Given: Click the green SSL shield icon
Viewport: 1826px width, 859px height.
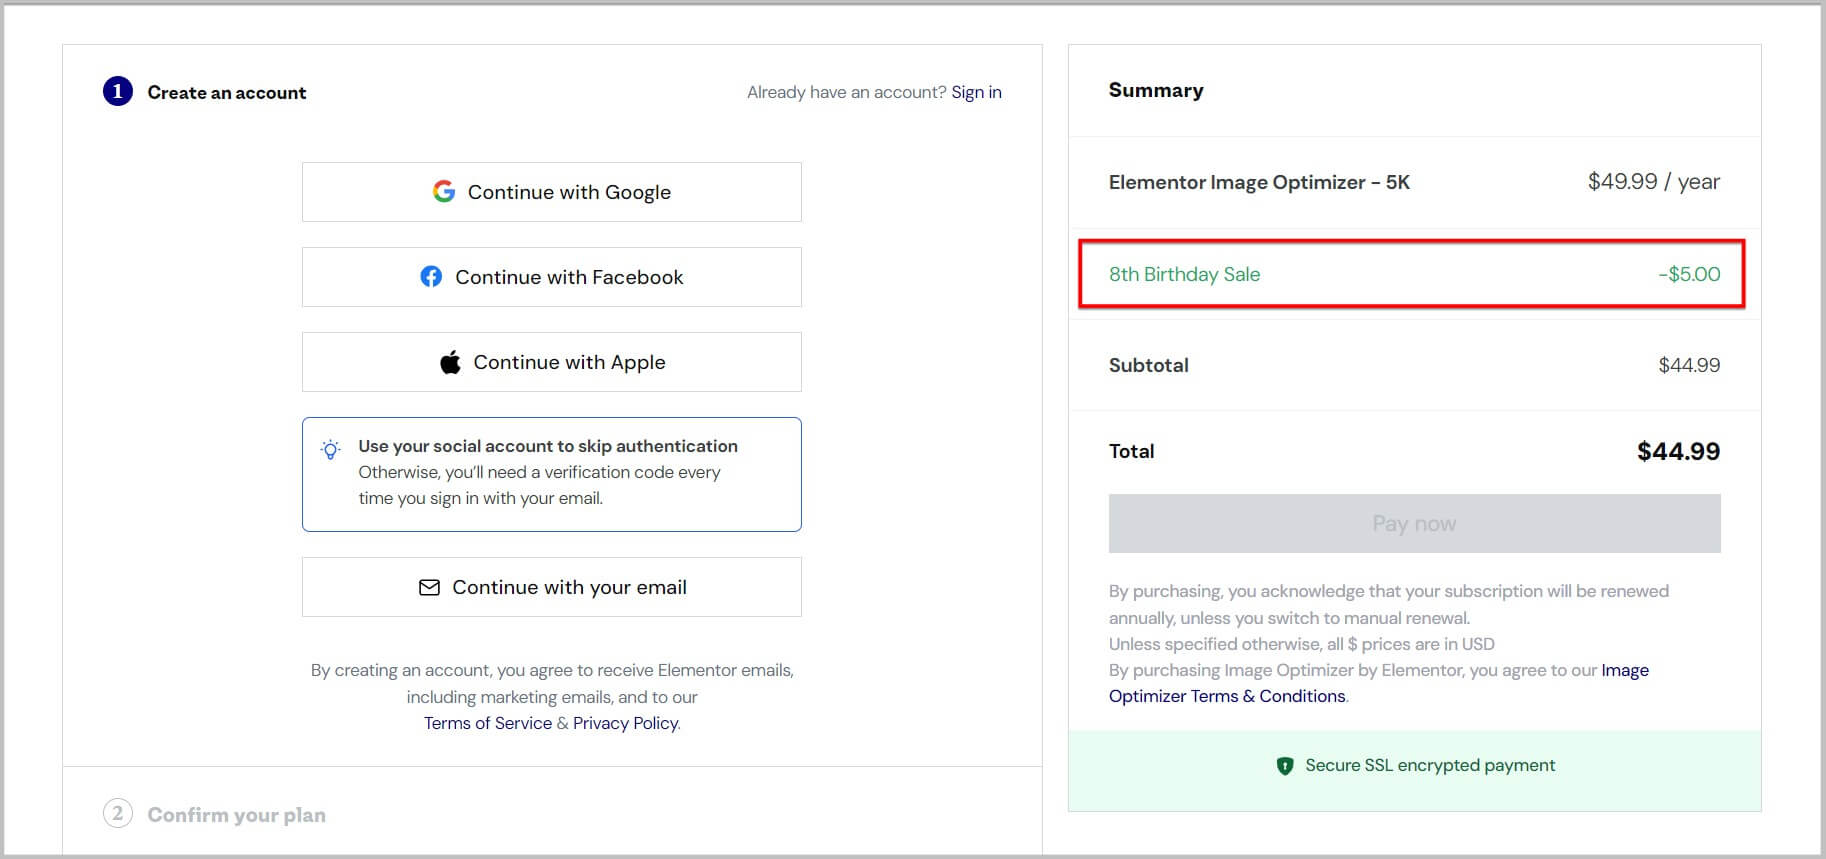Looking at the screenshot, I should [x=1285, y=766].
